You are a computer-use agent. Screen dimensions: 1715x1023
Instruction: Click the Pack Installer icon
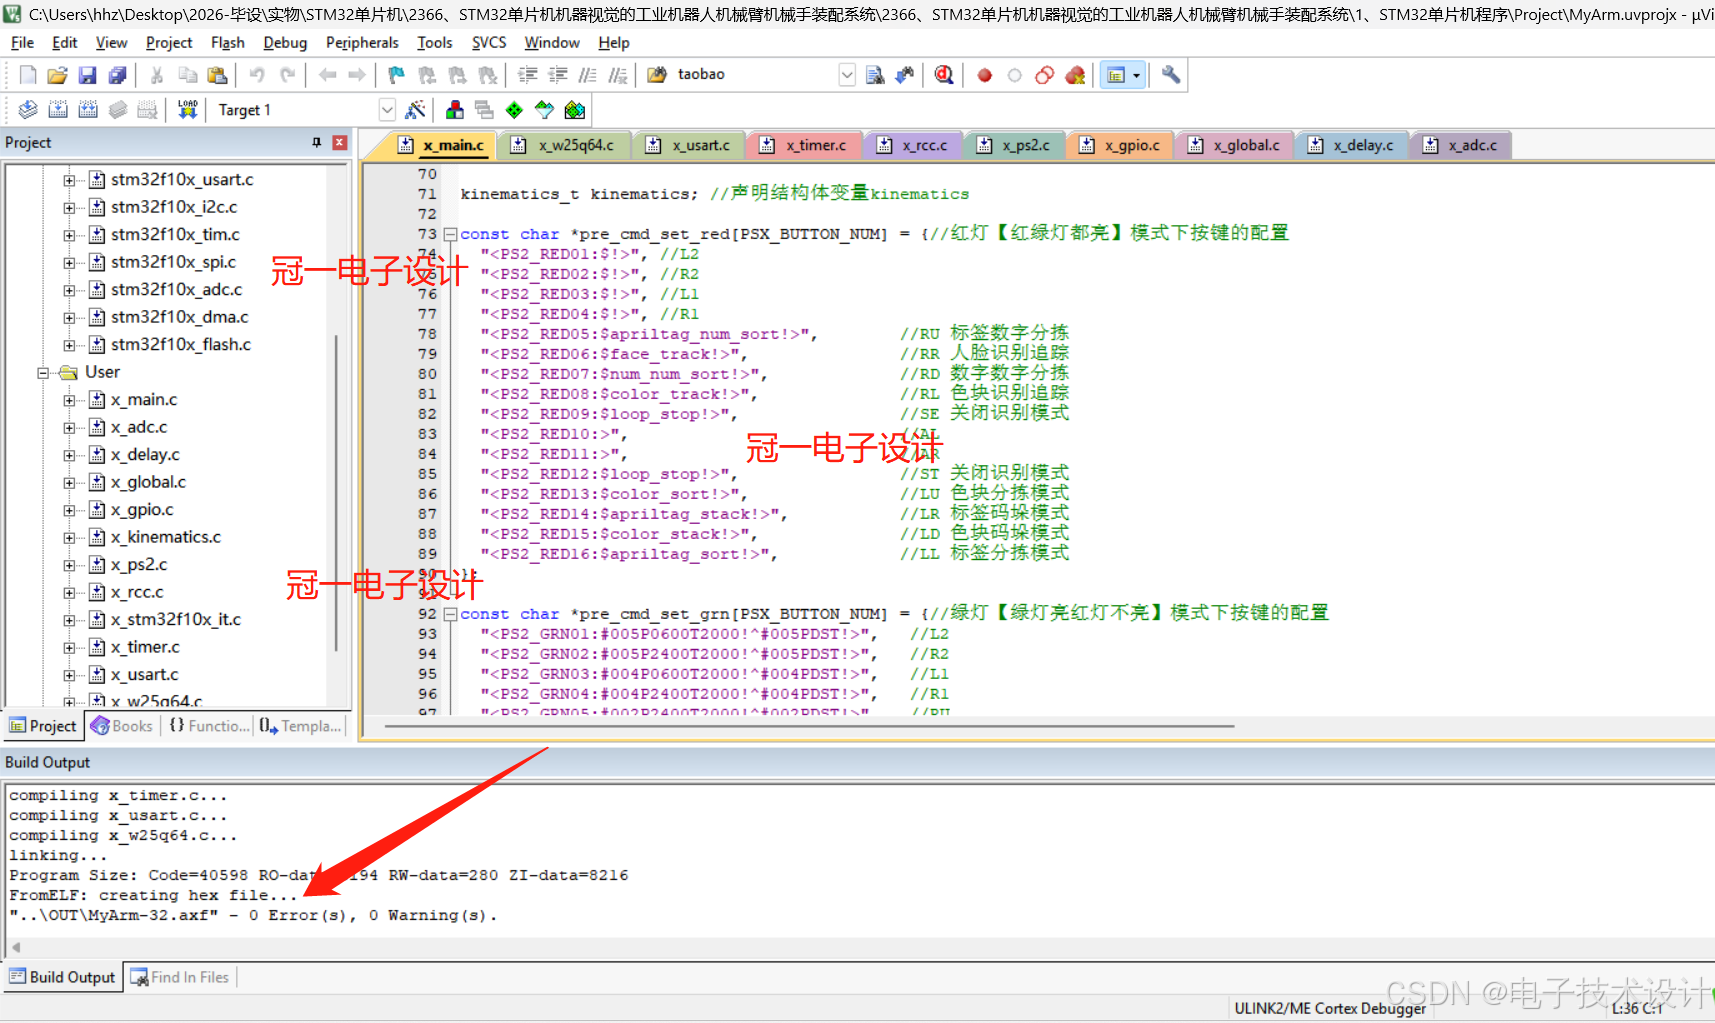click(574, 110)
